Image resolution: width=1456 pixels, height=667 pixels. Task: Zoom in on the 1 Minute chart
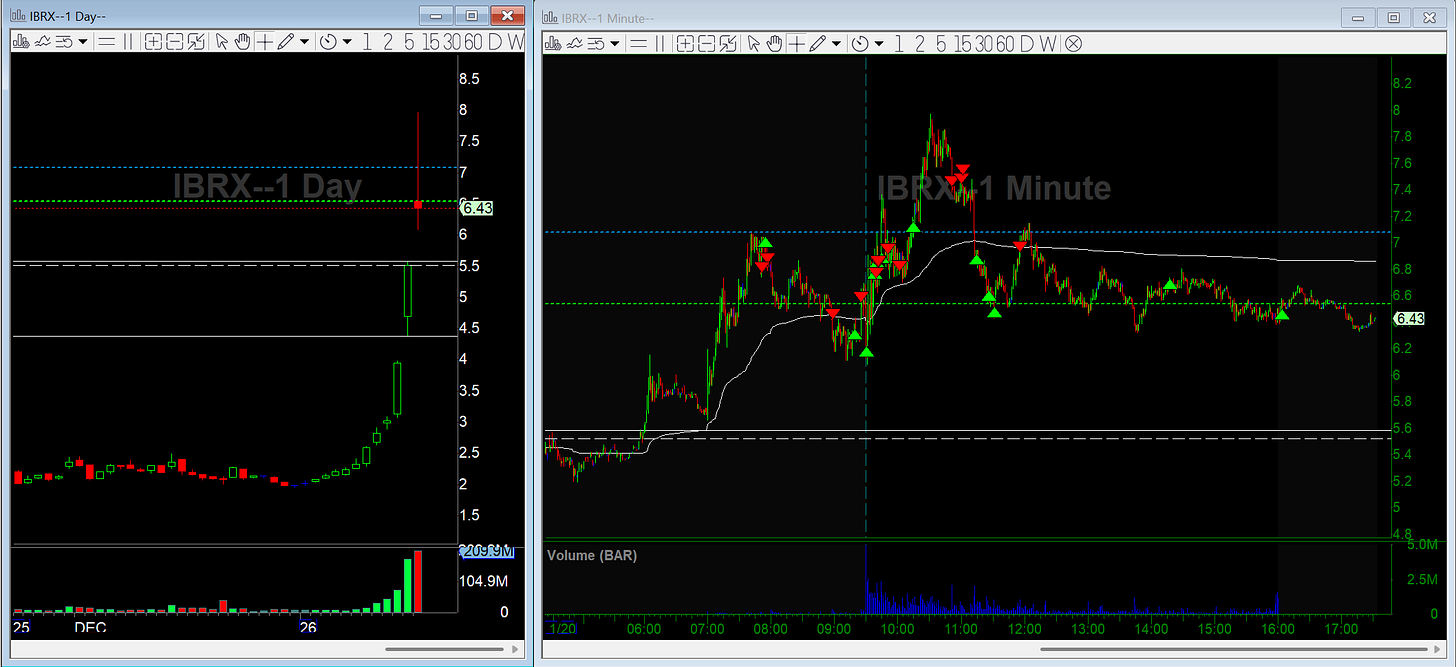tap(685, 43)
